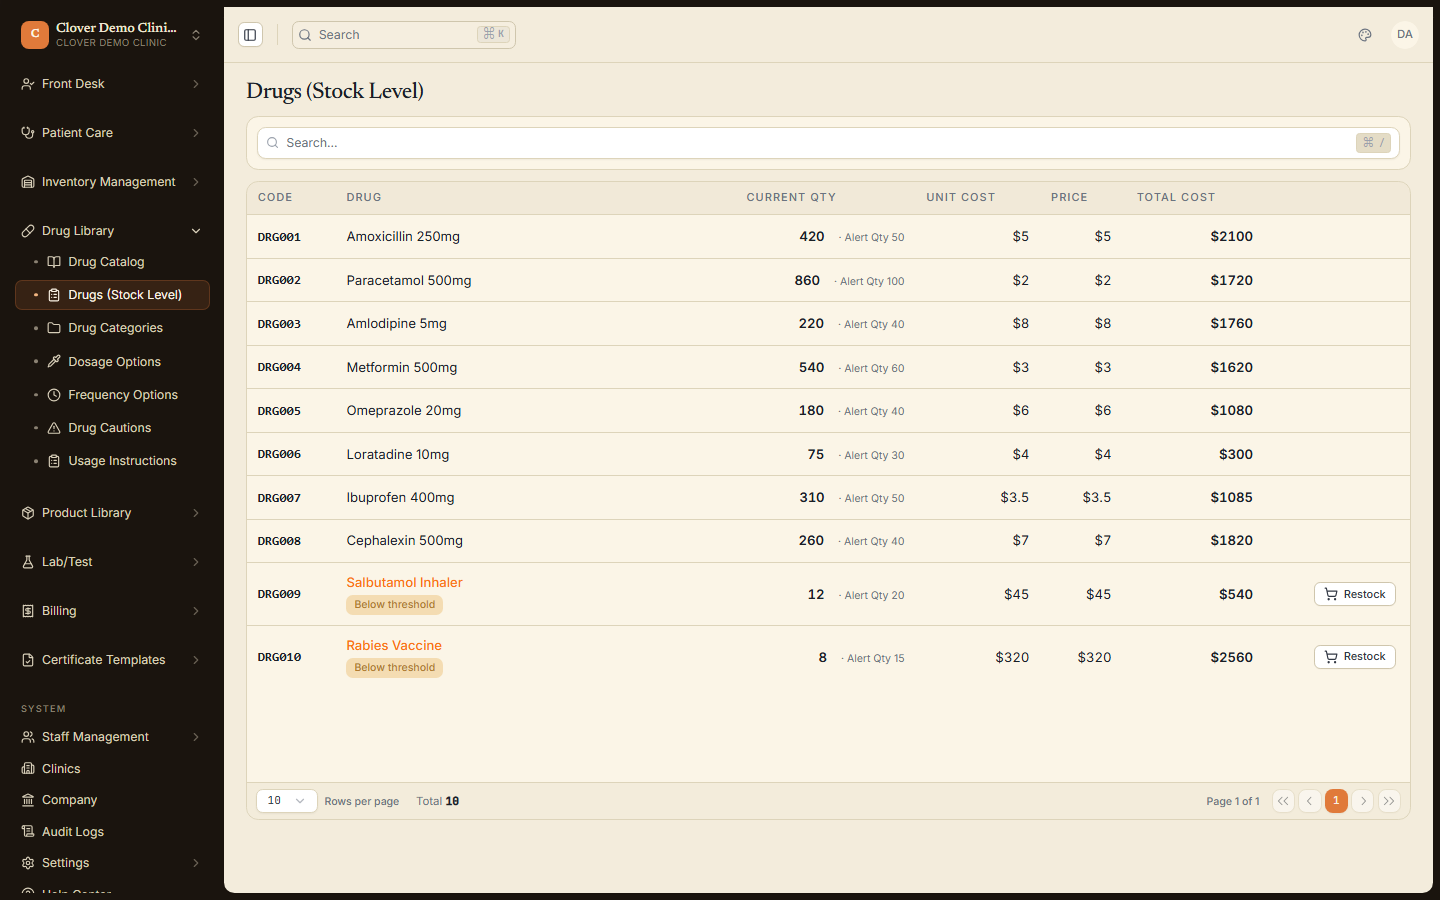Go to the next page button
Image resolution: width=1440 pixels, height=900 pixels.
tap(1363, 801)
